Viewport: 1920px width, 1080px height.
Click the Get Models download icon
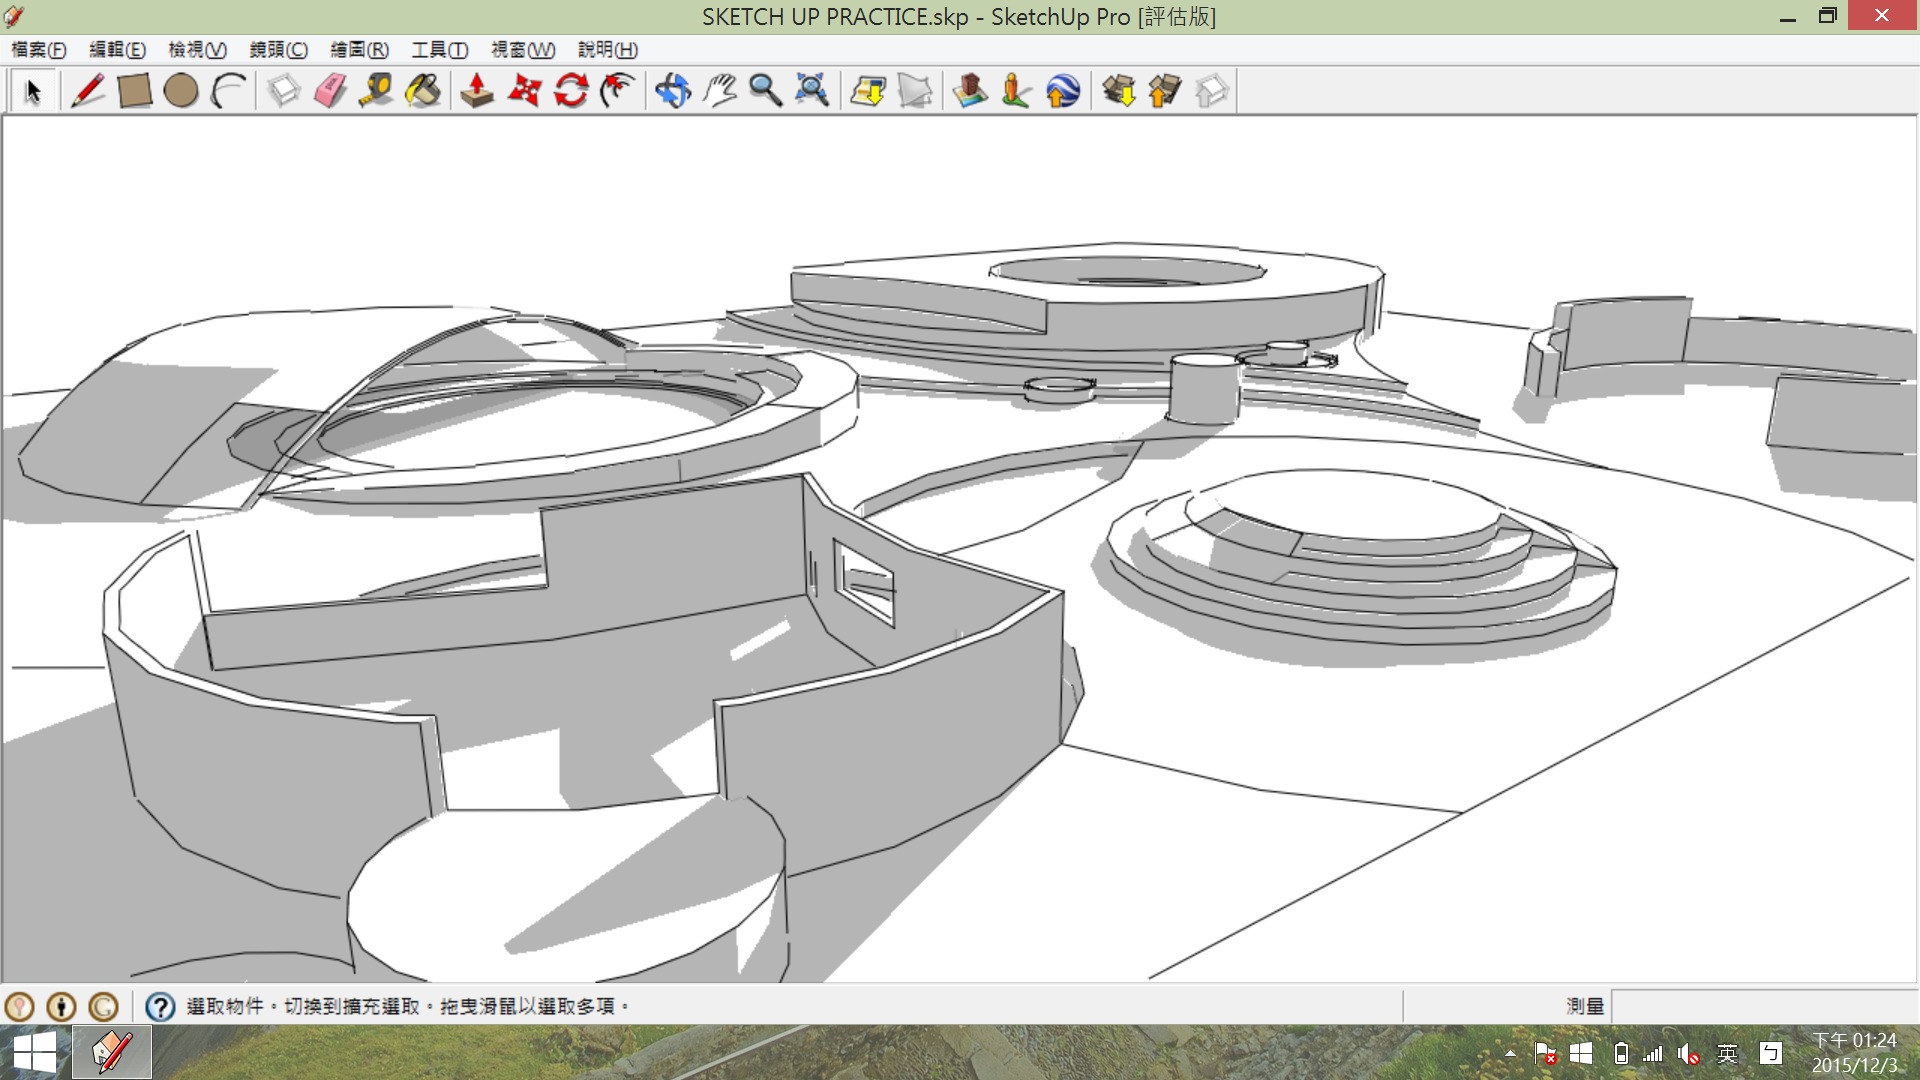coord(1118,91)
